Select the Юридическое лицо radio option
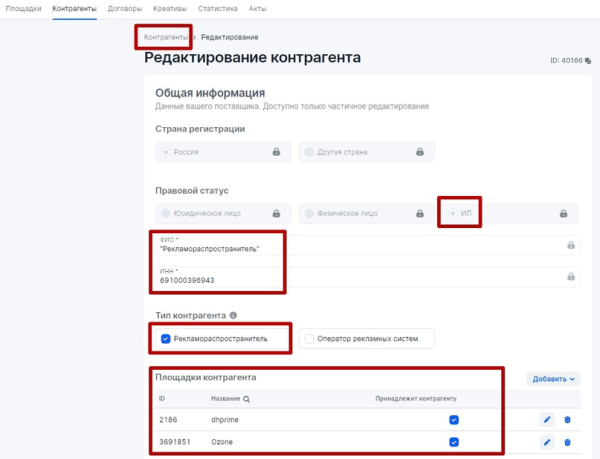 [x=165, y=213]
